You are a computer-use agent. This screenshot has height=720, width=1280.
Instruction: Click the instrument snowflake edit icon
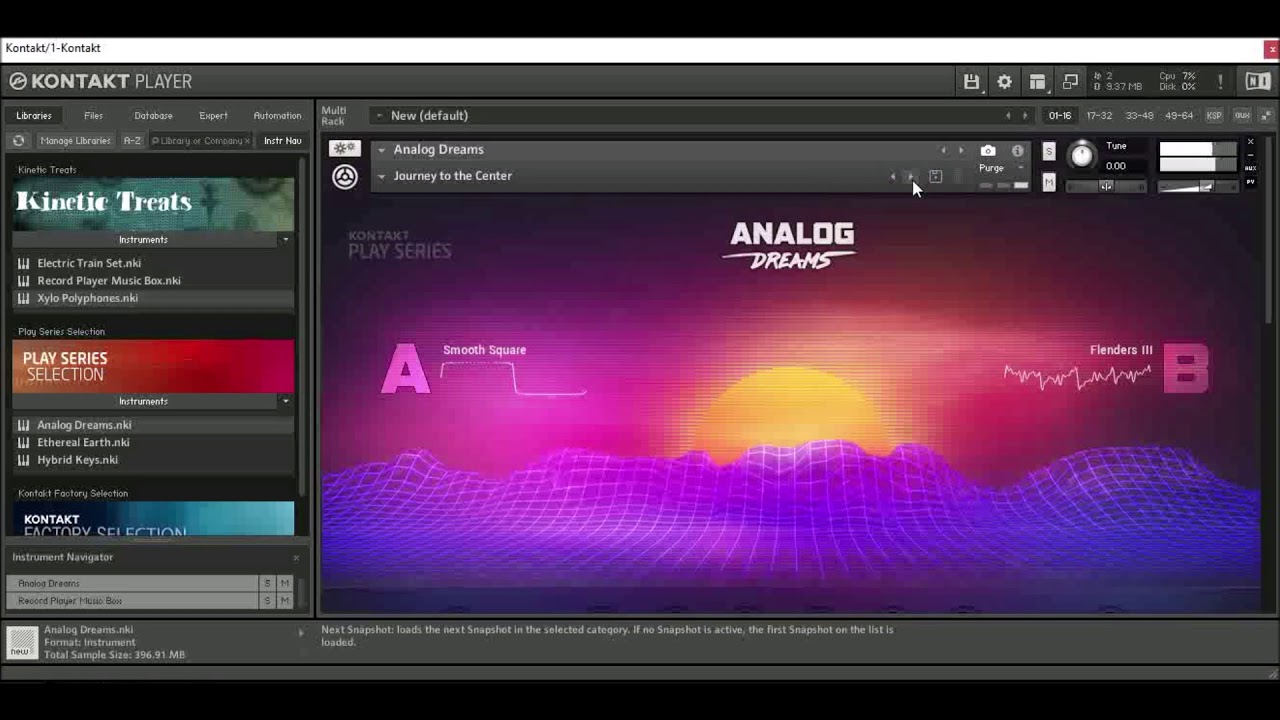click(x=345, y=148)
